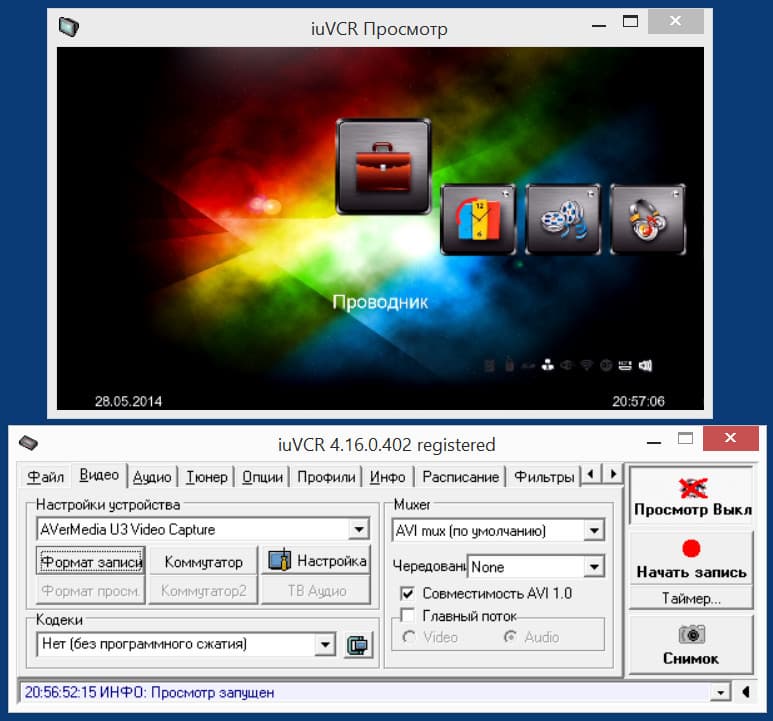Screen dimensions: 773x721
Task: Select the Video radio button
Action: point(409,637)
